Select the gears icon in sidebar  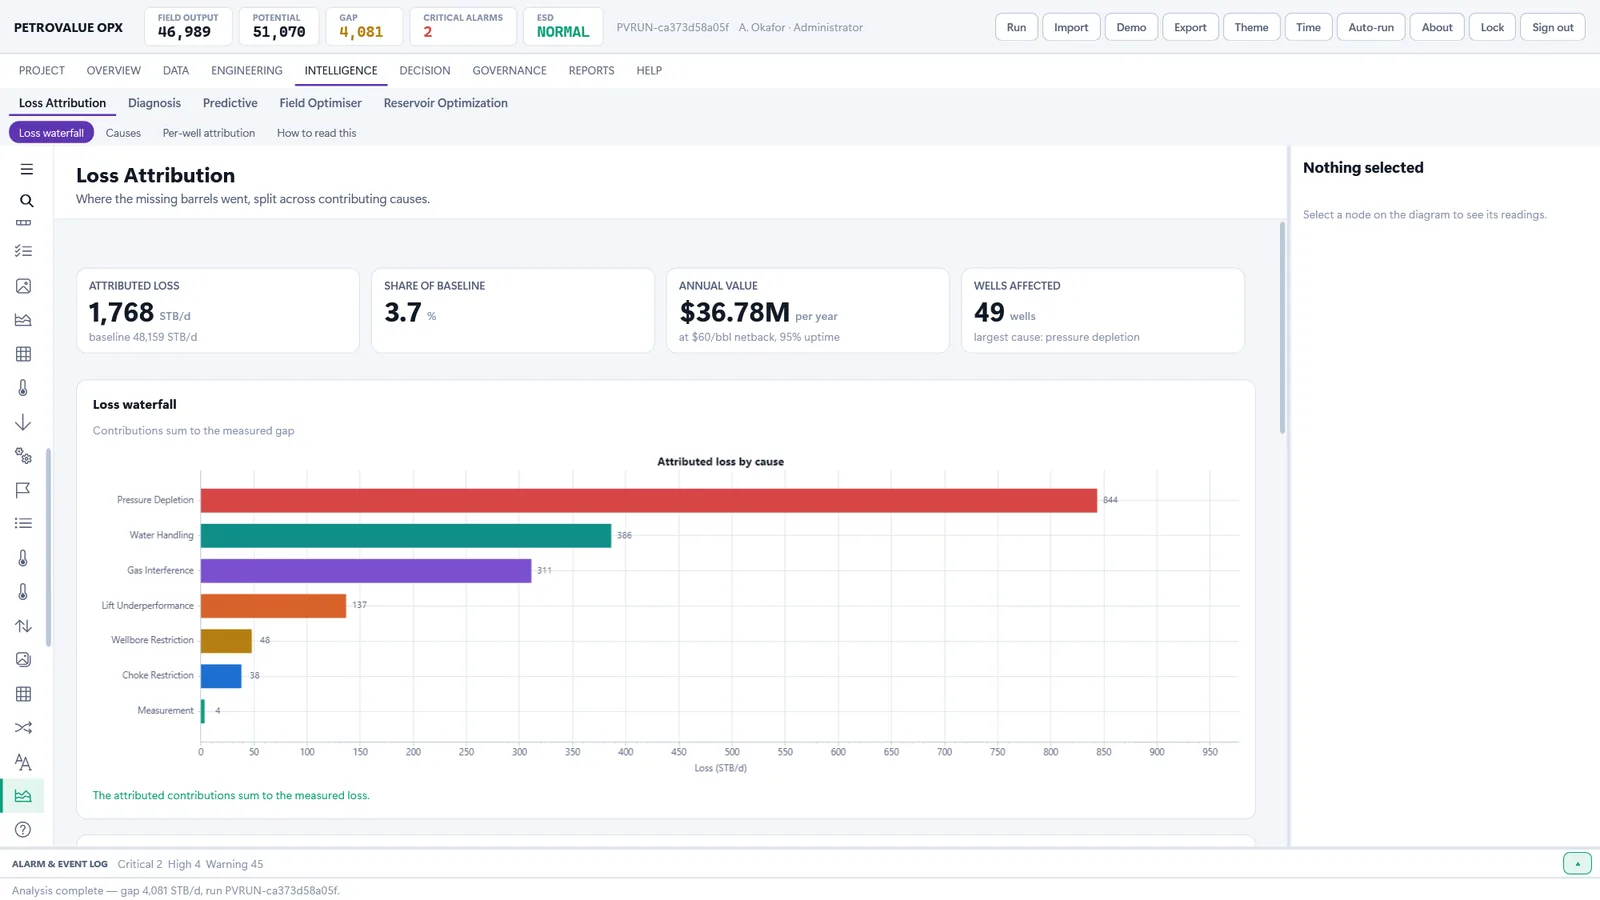click(23, 456)
